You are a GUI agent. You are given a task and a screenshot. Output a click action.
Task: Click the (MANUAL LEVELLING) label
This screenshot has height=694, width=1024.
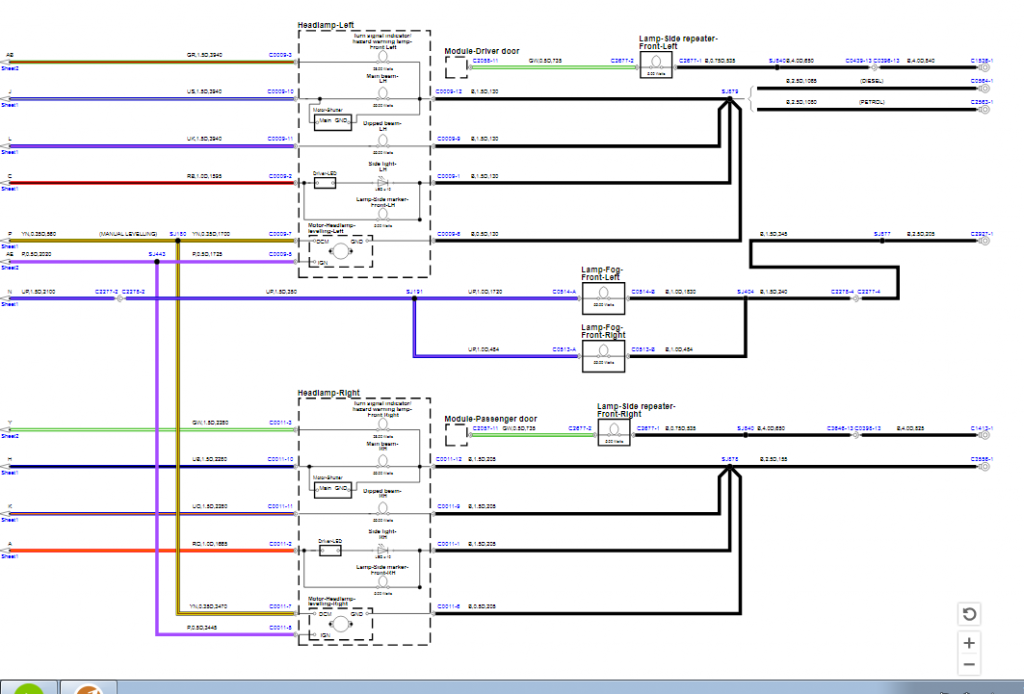point(128,233)
